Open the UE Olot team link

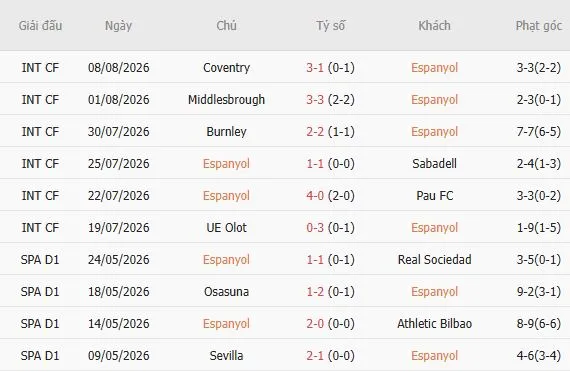tap(226, 228)
